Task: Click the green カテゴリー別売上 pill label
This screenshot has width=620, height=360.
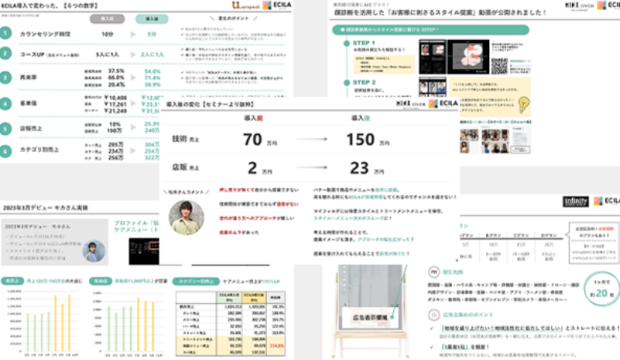Action: pos(196,281)
